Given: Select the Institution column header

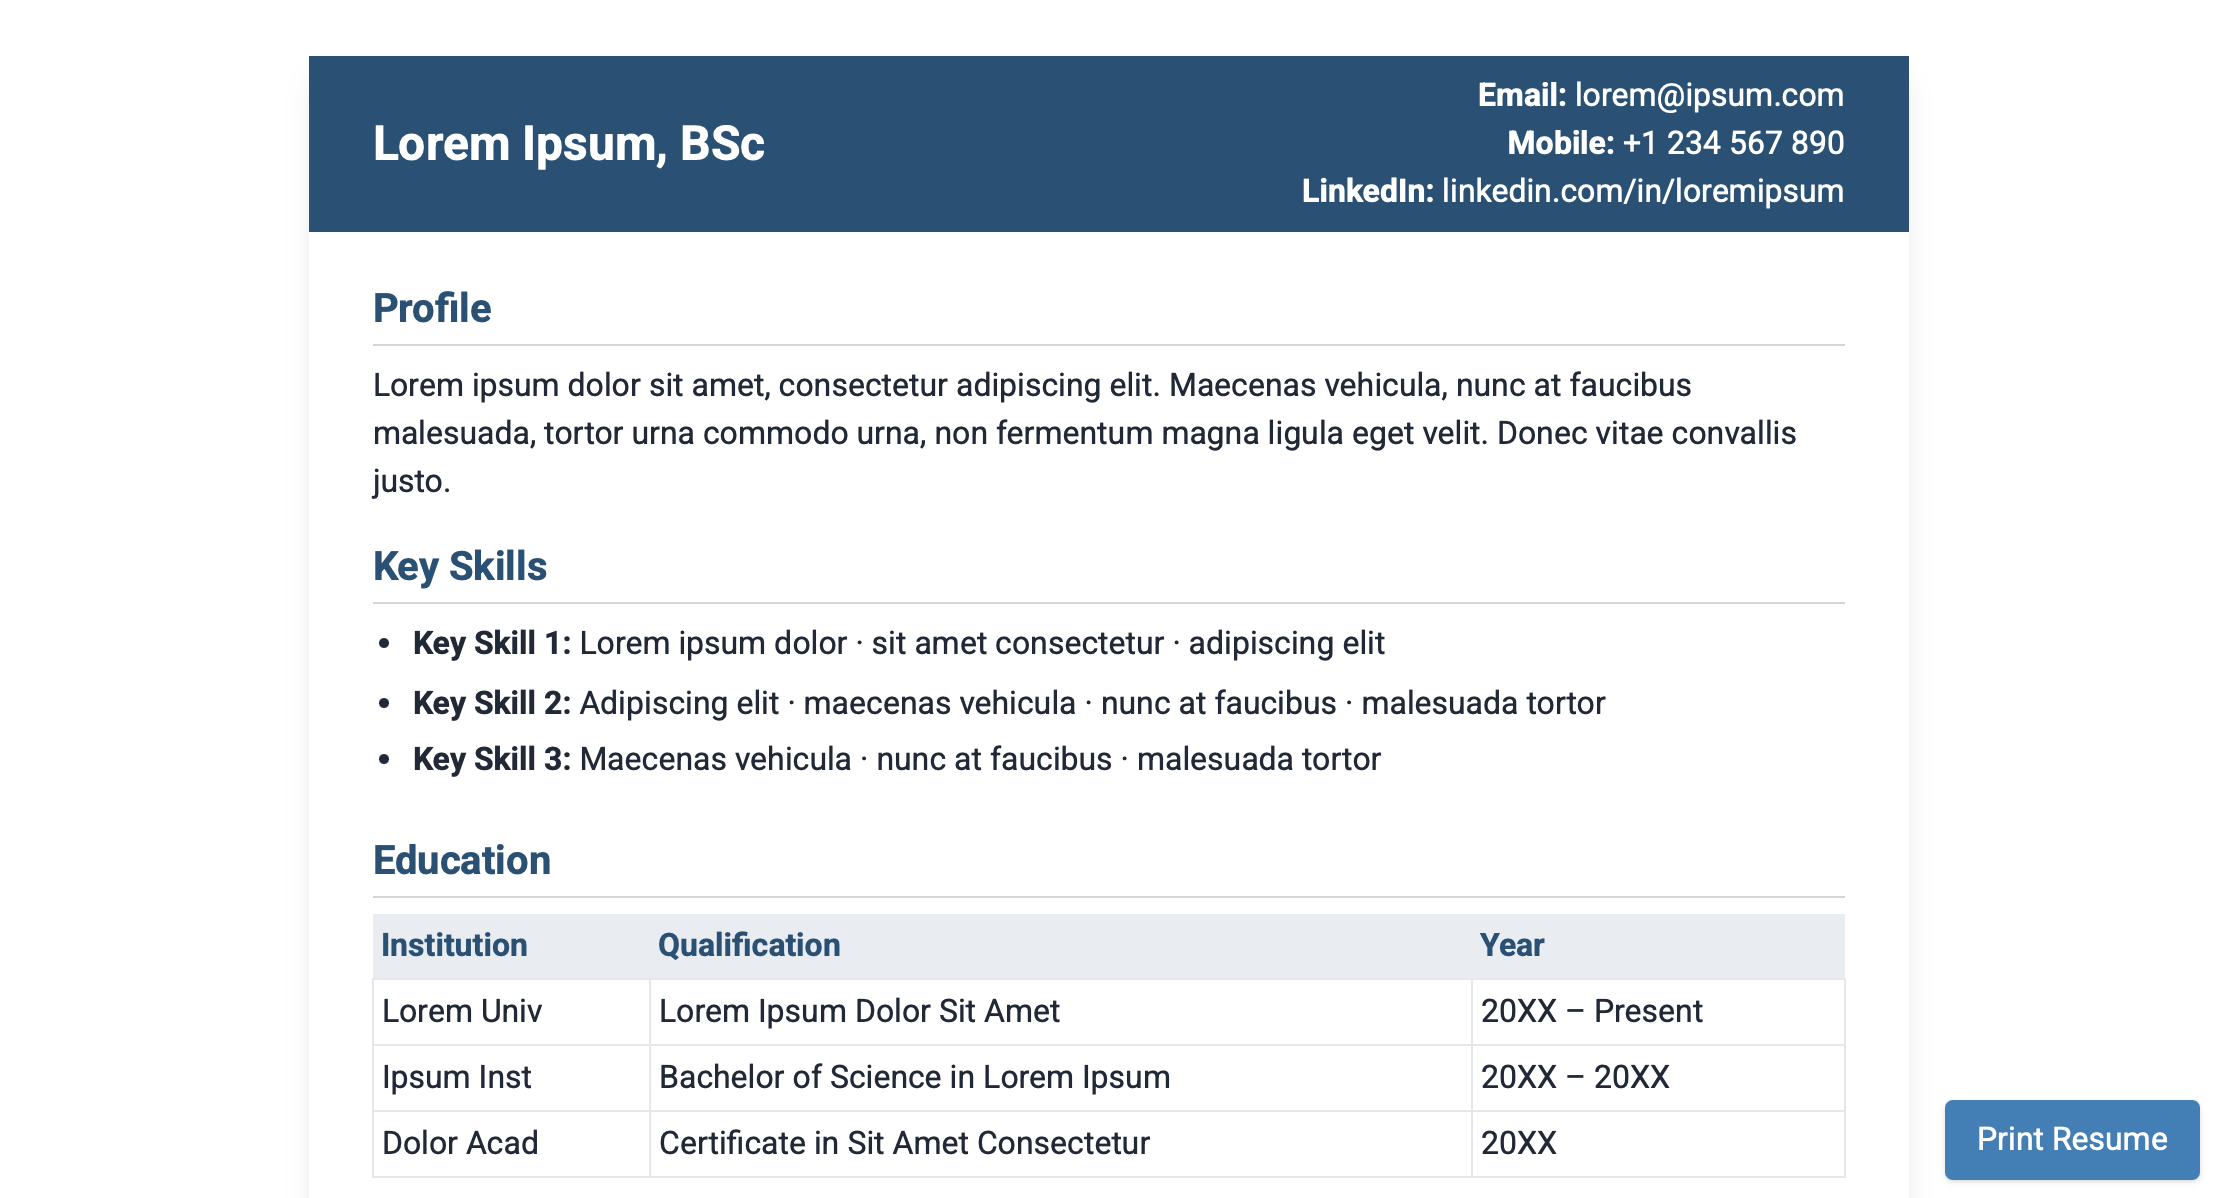Looking at the screenshot, I should pos(454,944).
